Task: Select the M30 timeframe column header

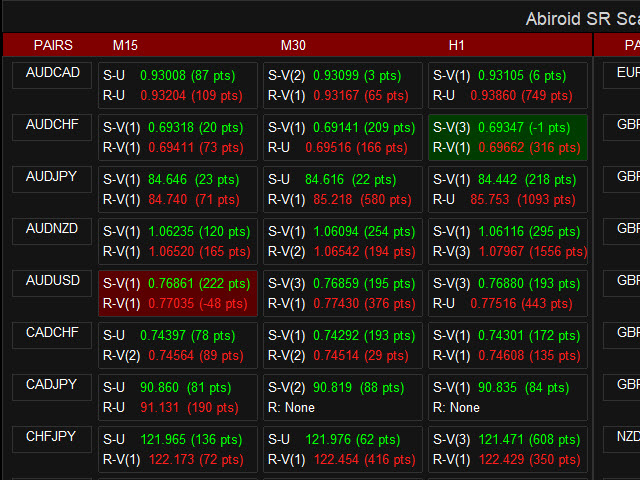Action: (x=293, y=45)
